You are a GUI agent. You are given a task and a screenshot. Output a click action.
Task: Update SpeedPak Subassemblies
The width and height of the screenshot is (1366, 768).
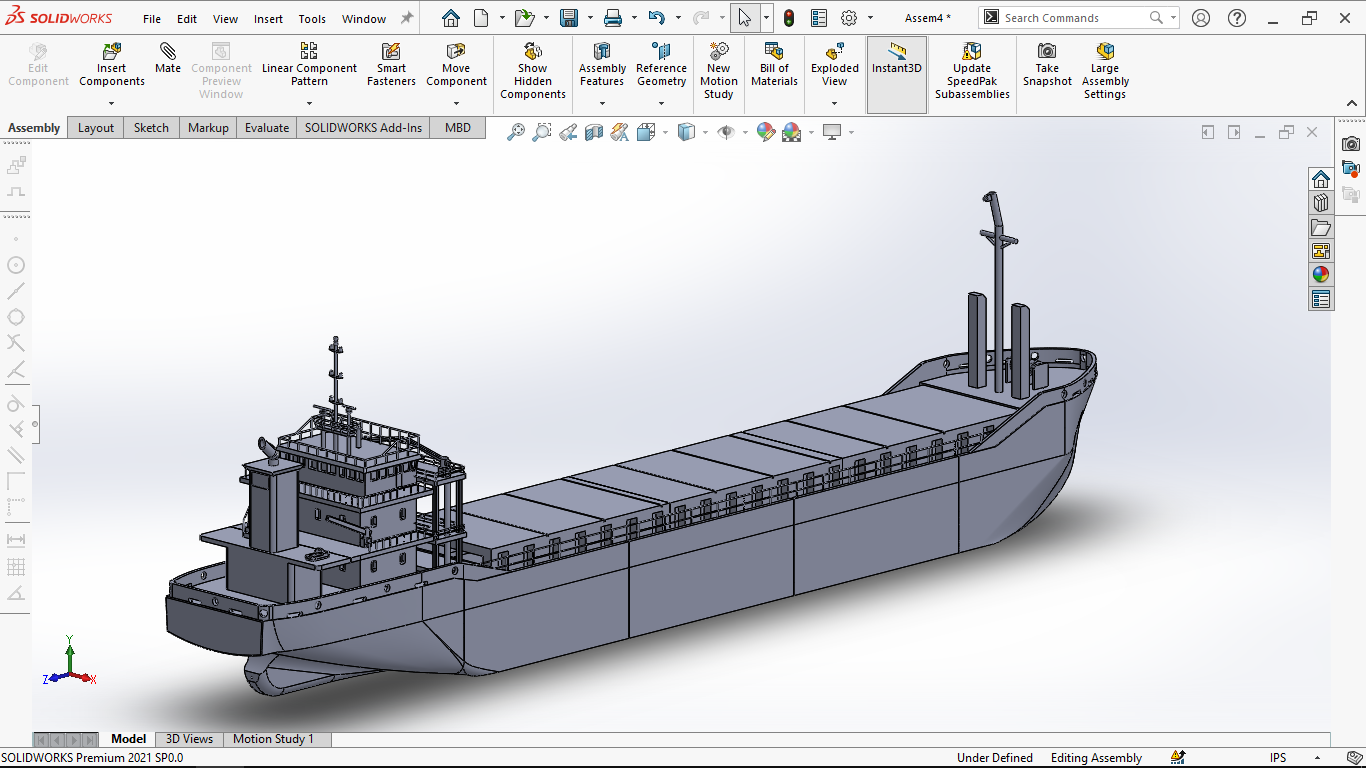pos(972,71)
